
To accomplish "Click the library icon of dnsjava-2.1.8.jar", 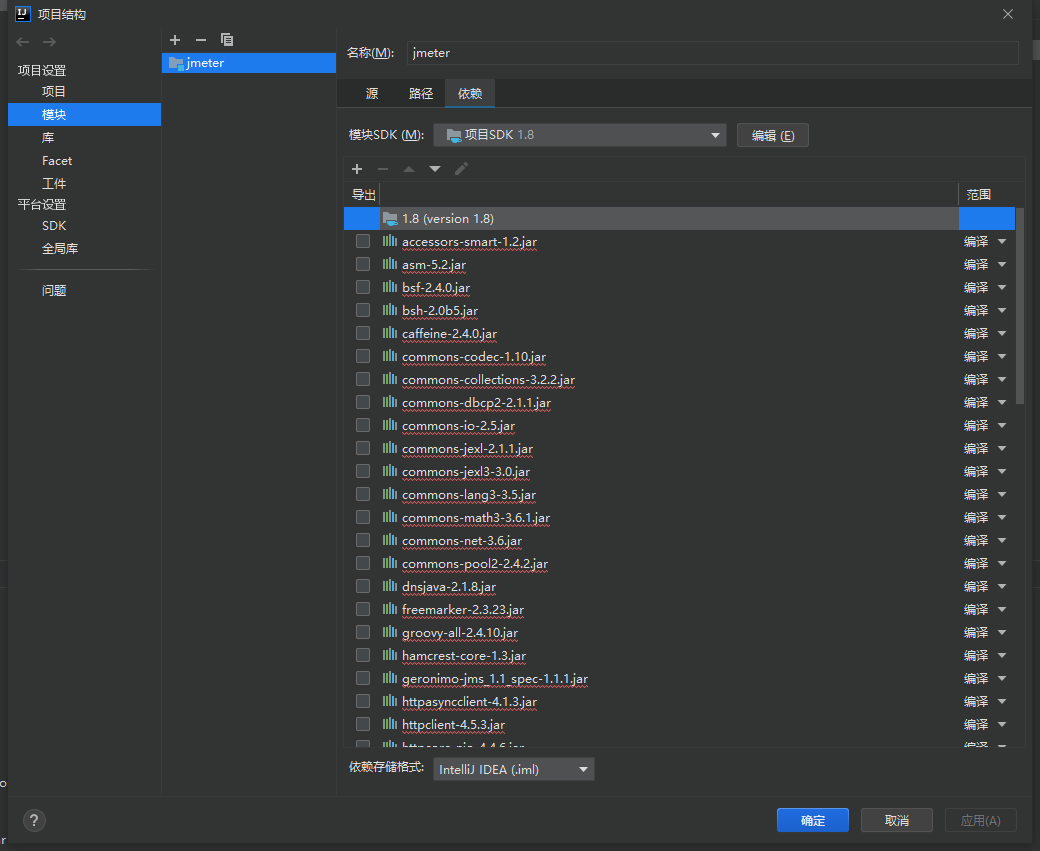I will coord(390,586).
